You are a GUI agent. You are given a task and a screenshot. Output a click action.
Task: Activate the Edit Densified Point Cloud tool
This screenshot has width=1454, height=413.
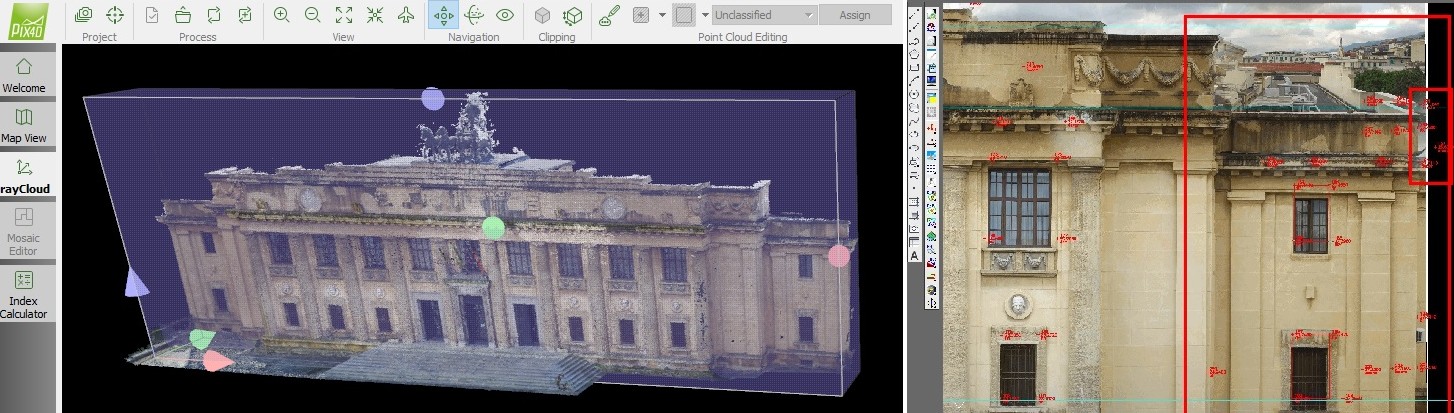[609, 15]
